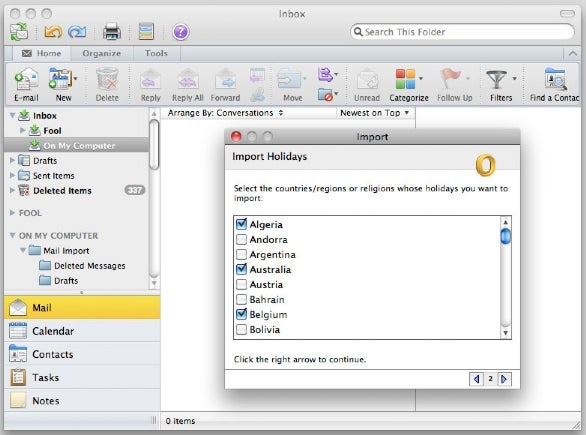Create a new E-mail message

click(26, 84)
